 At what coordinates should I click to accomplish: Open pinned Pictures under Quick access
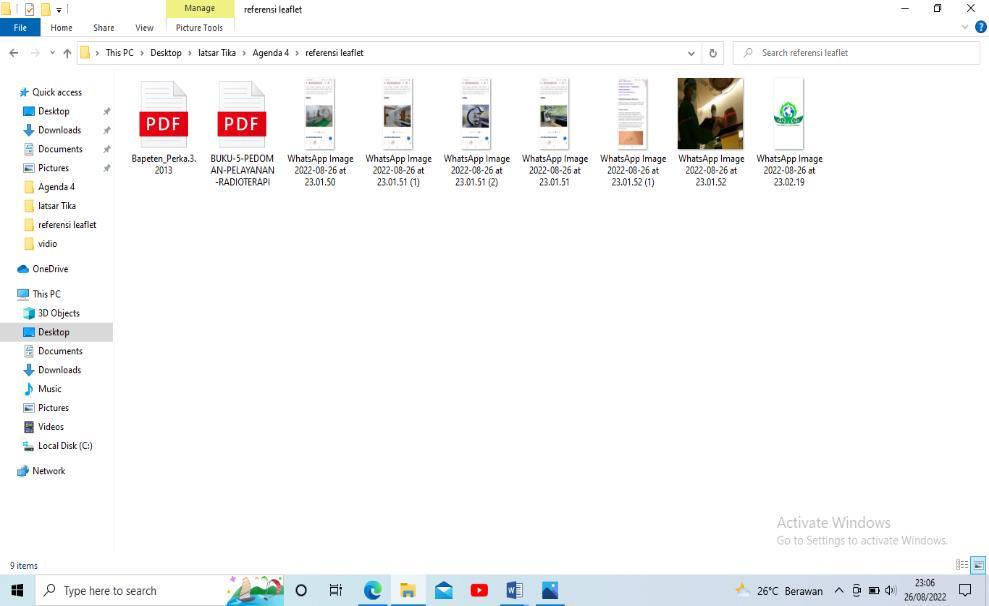[53, 168]
